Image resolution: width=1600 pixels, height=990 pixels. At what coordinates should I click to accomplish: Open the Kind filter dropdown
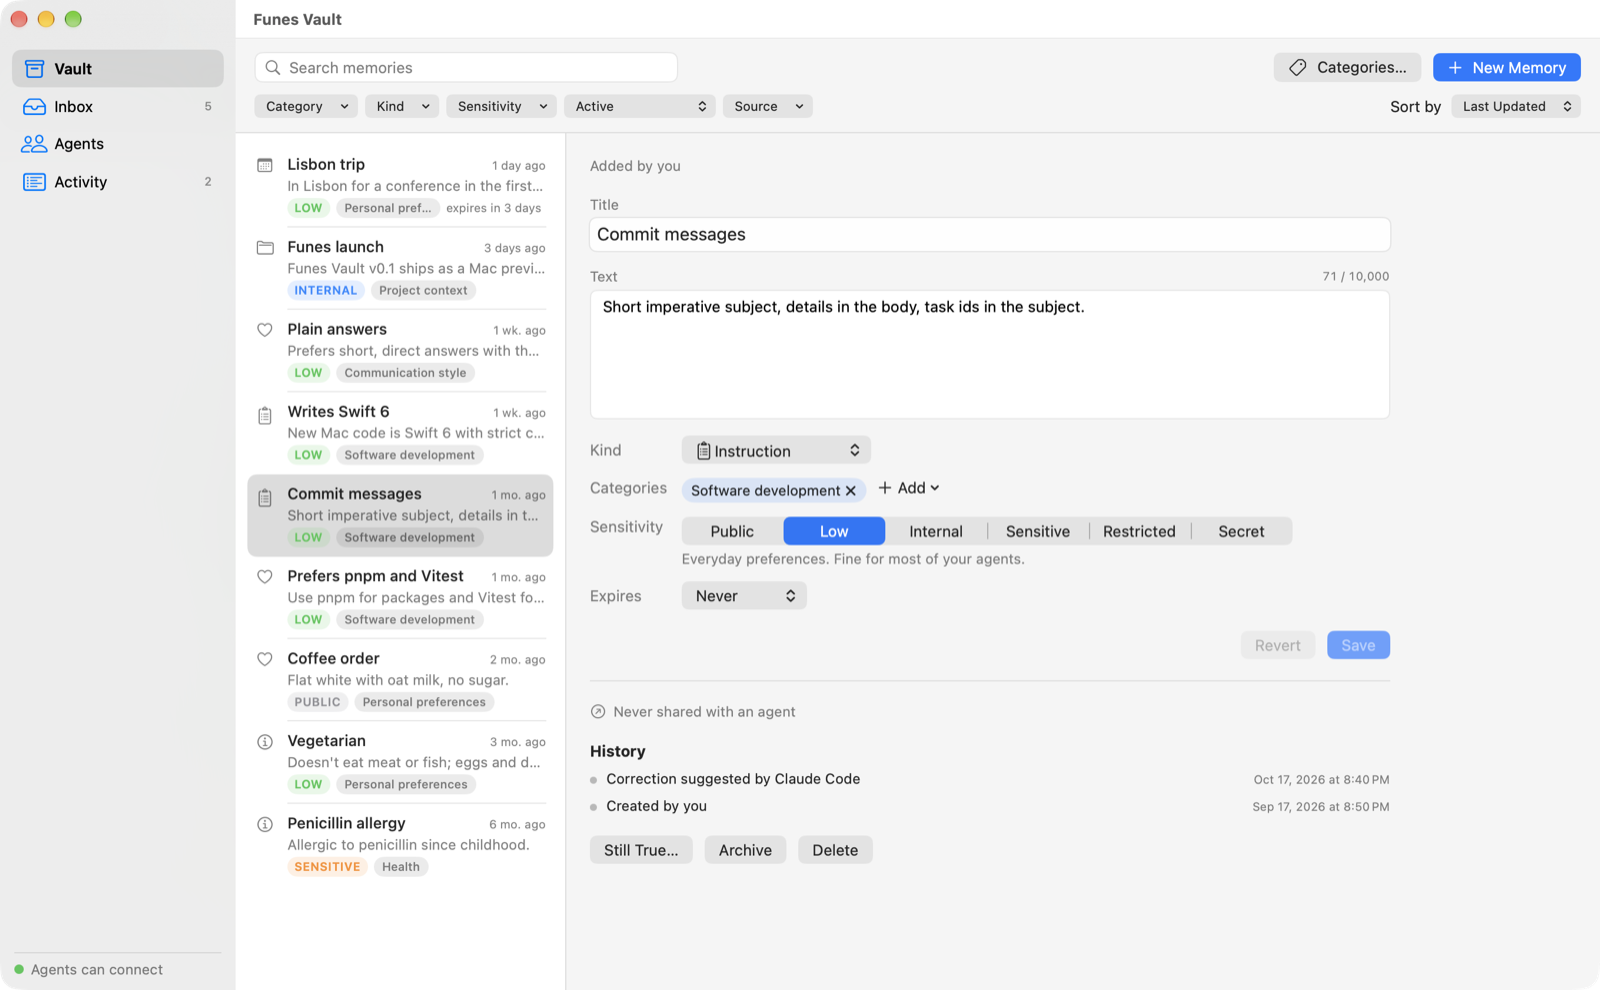click(x=402, y=106)
